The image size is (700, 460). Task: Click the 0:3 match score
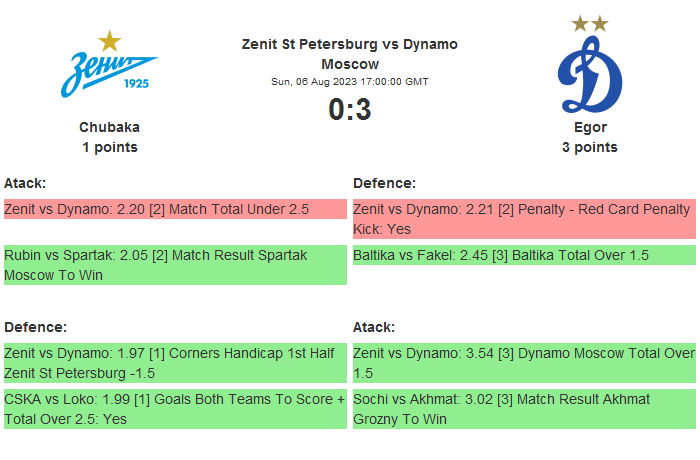click(x=349, y=110)
